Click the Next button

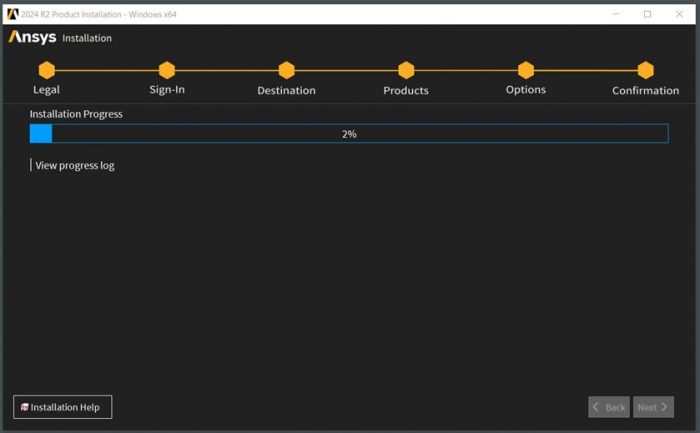(653, 407)
